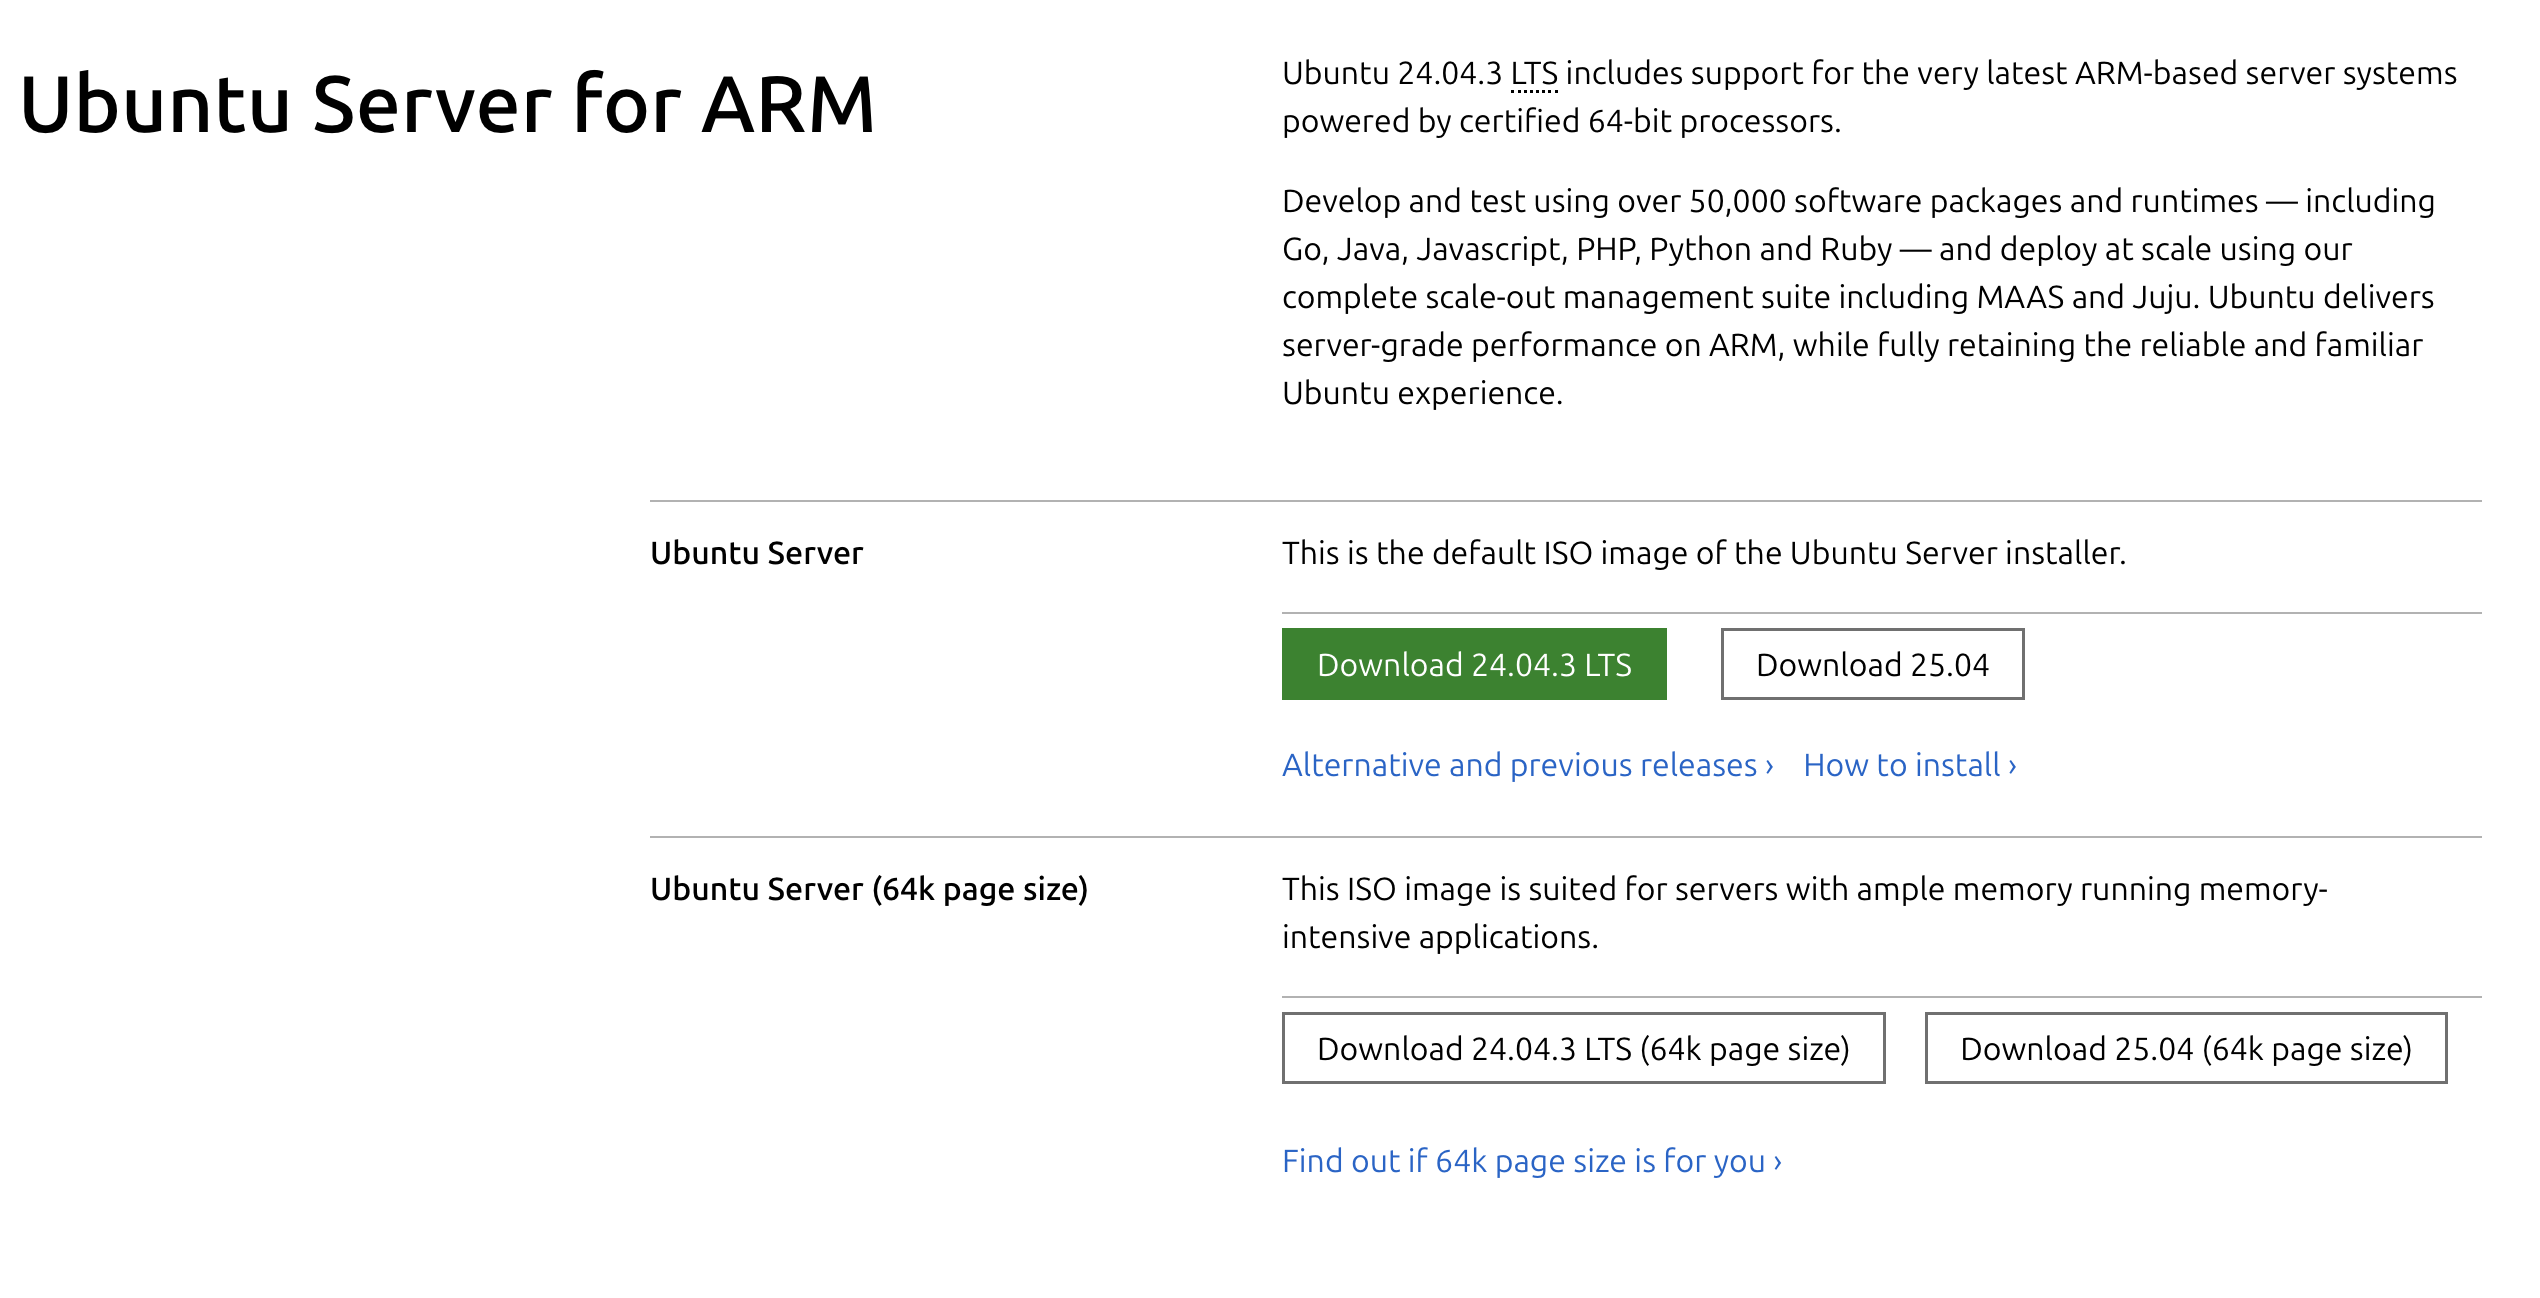
Task: Click the default ISO image description text
Action: click(1704, 553)
